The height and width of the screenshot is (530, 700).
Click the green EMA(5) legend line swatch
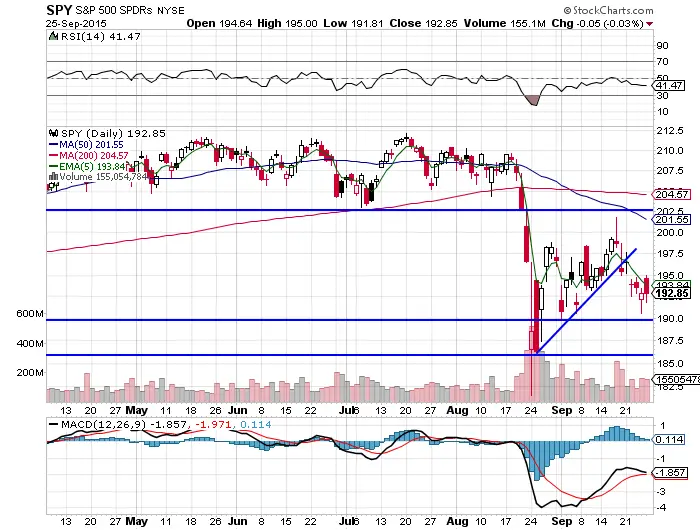tap(53, 166)
